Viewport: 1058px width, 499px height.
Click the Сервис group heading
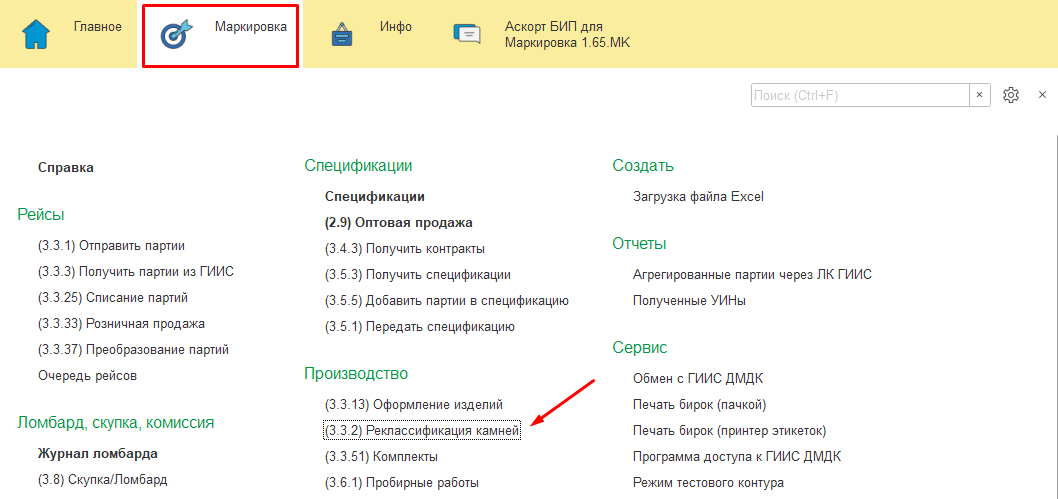click(640, 348)
